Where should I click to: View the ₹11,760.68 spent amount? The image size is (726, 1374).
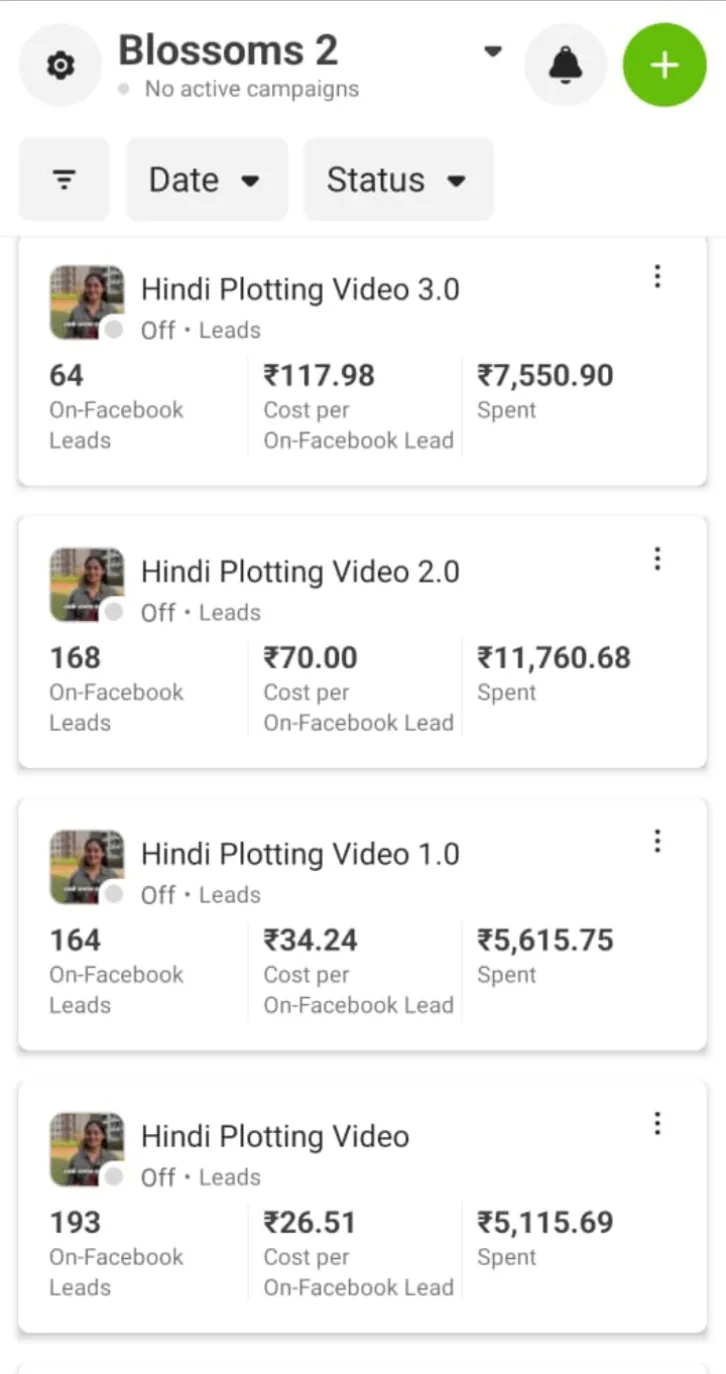click(554, 658)
